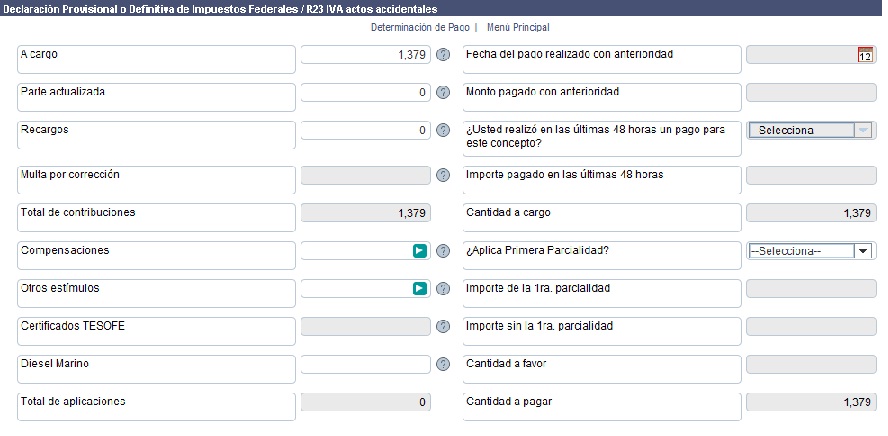Expand the Aplica Primera Parcialidad dropdown
Viewport: 888px width, 436px height.
[811, 251]
